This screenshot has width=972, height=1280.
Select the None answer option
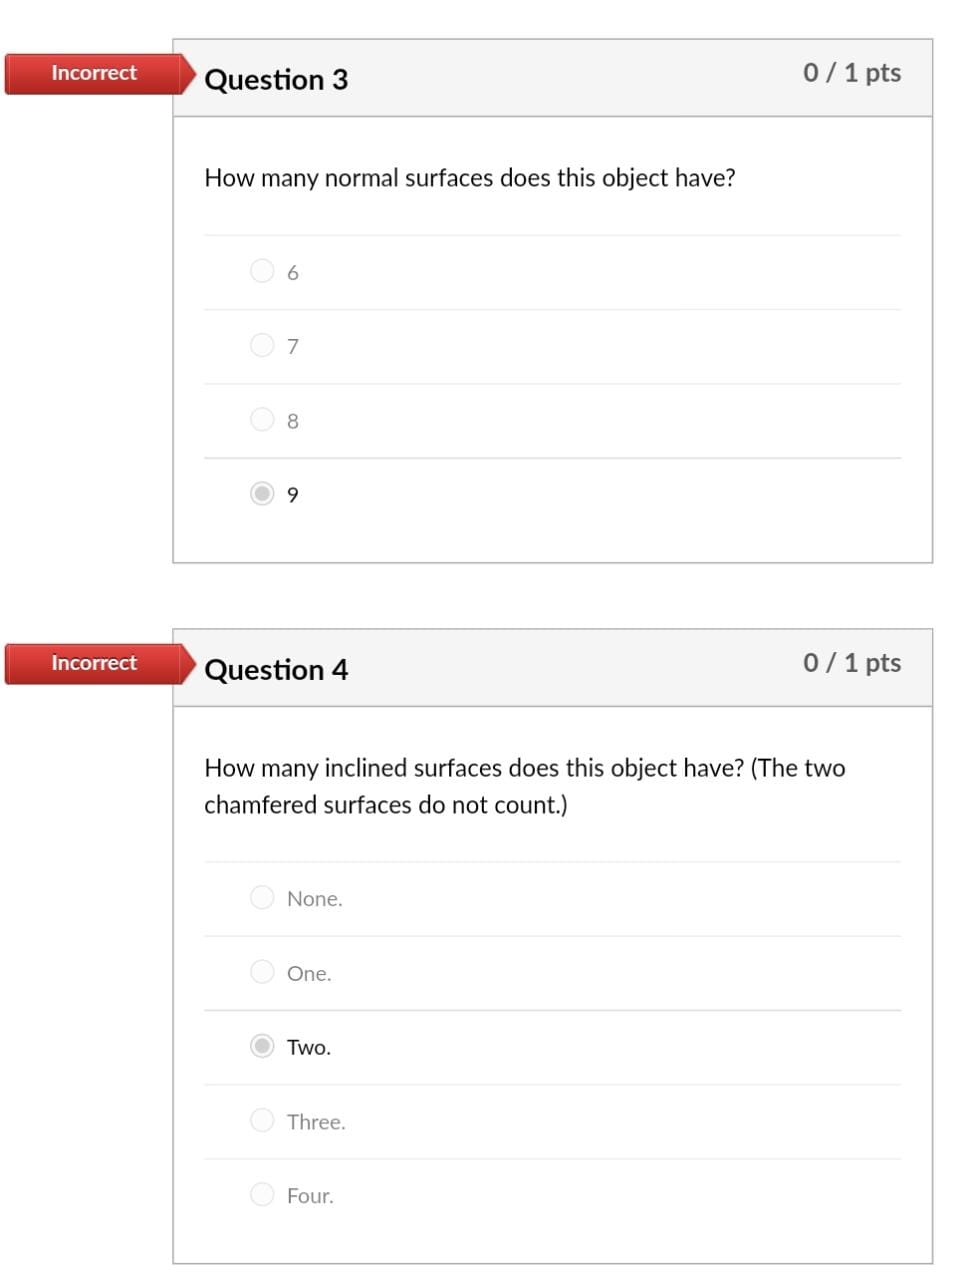pyautogui.click(x=262, y=897)
